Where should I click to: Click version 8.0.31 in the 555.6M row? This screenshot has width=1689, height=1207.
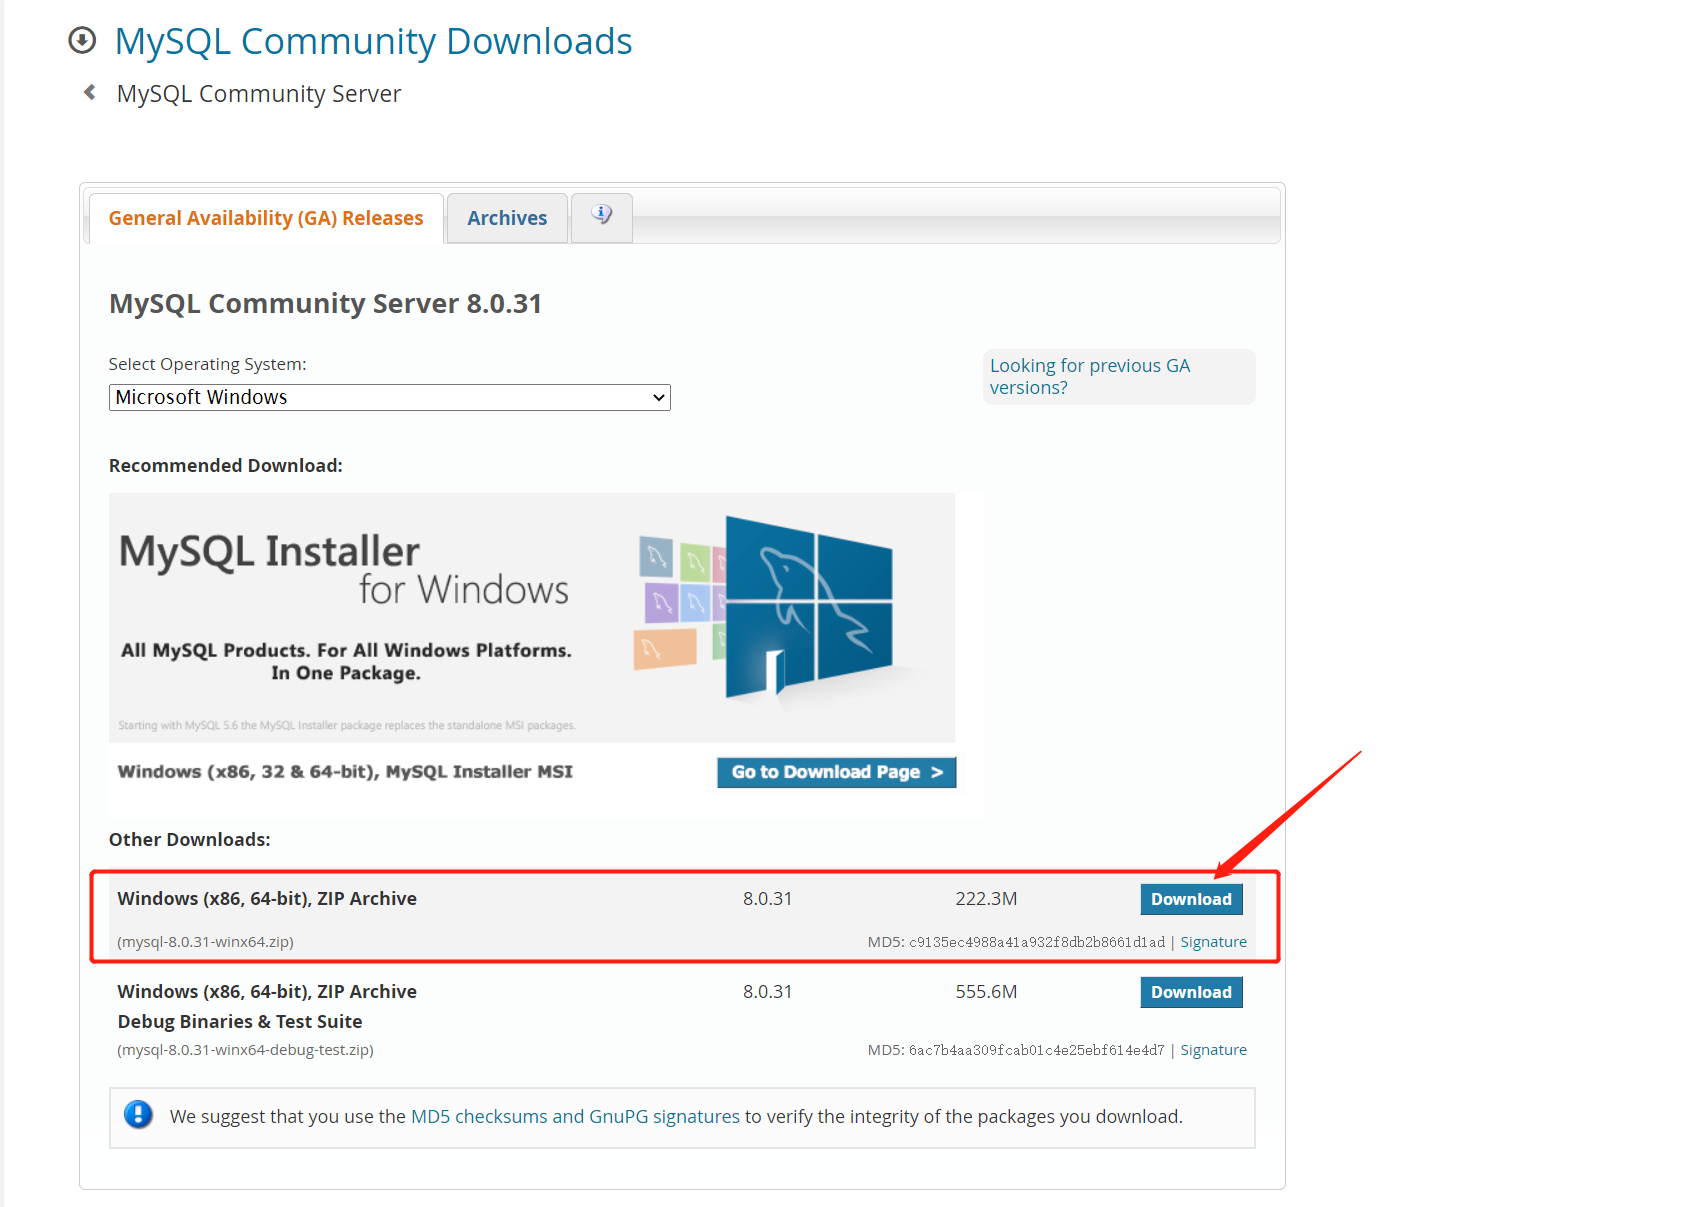point(767,992)
